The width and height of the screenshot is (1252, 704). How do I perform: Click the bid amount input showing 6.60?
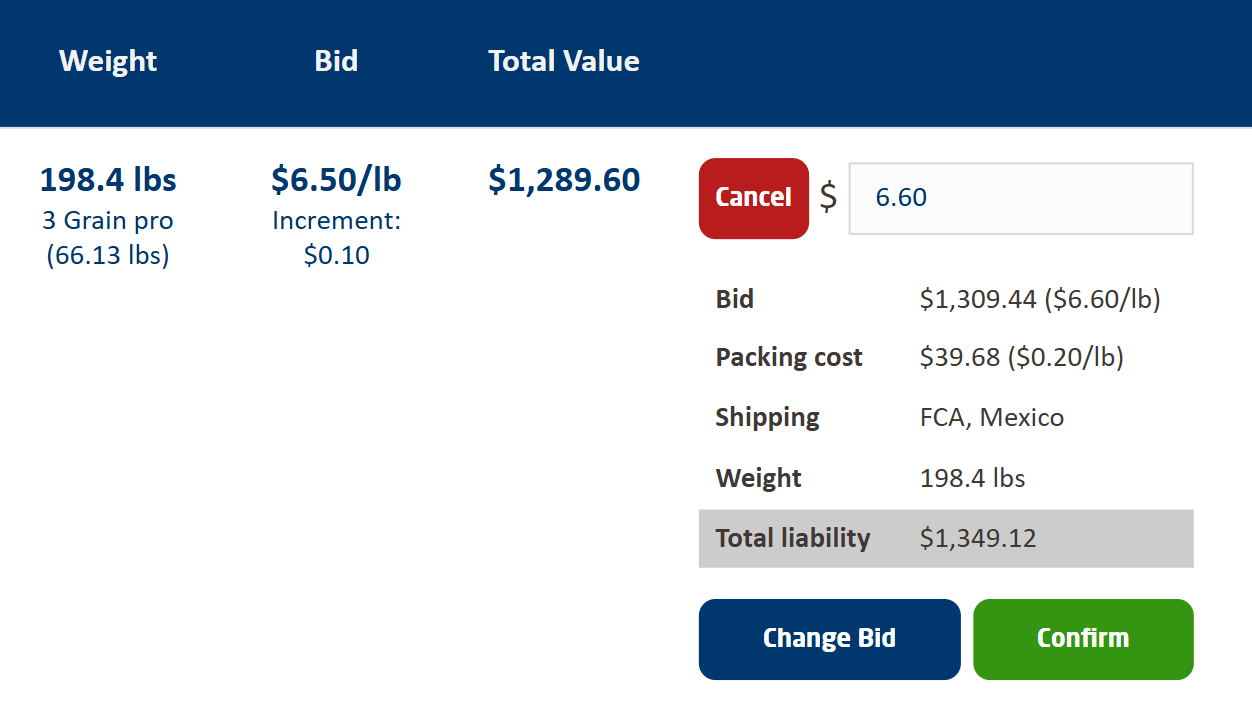point(1020,198)
